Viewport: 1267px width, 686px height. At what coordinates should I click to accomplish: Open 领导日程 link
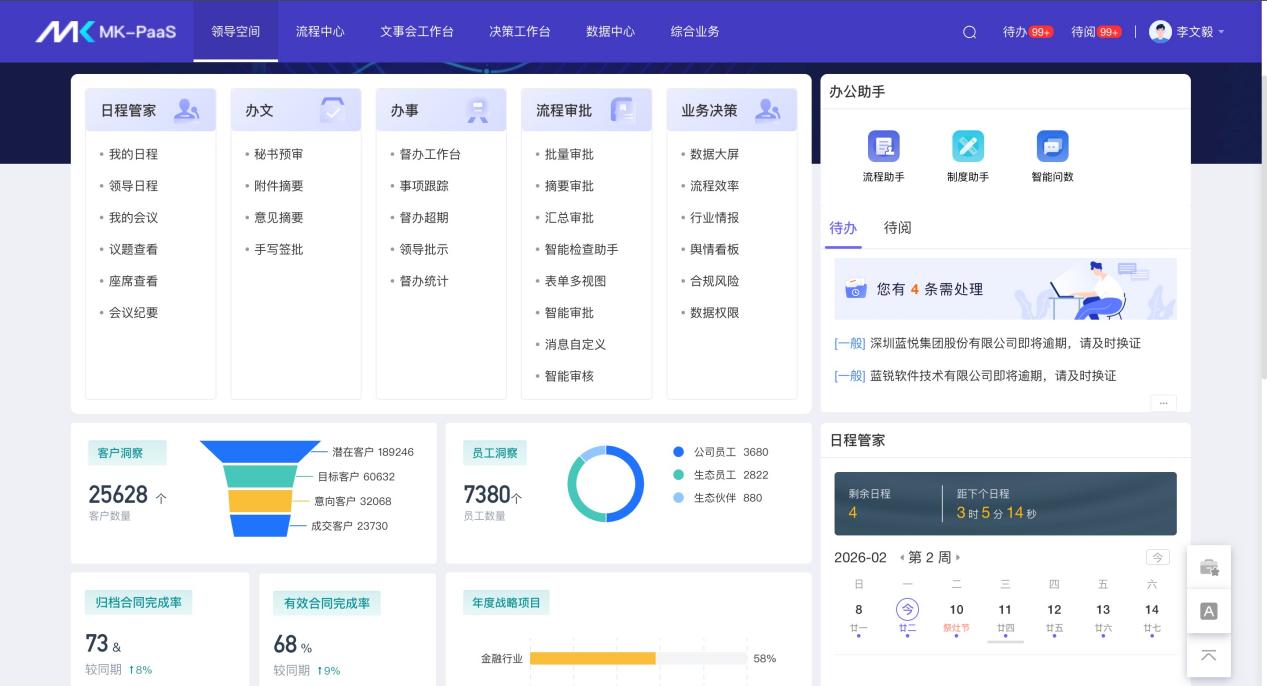(x=133, y=186)
